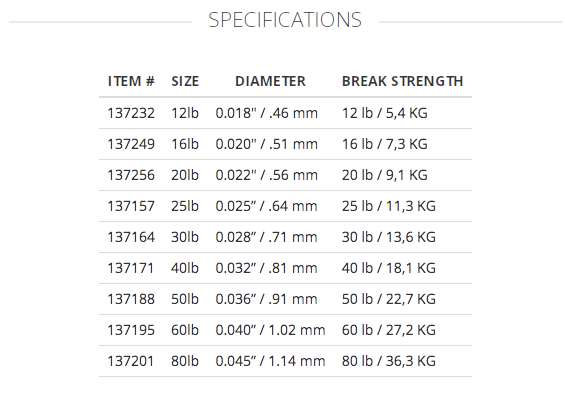Click the 80 lb / 36,3 KG cell
This screenshot has height=393, width=565.
click(x=389, y=361)
